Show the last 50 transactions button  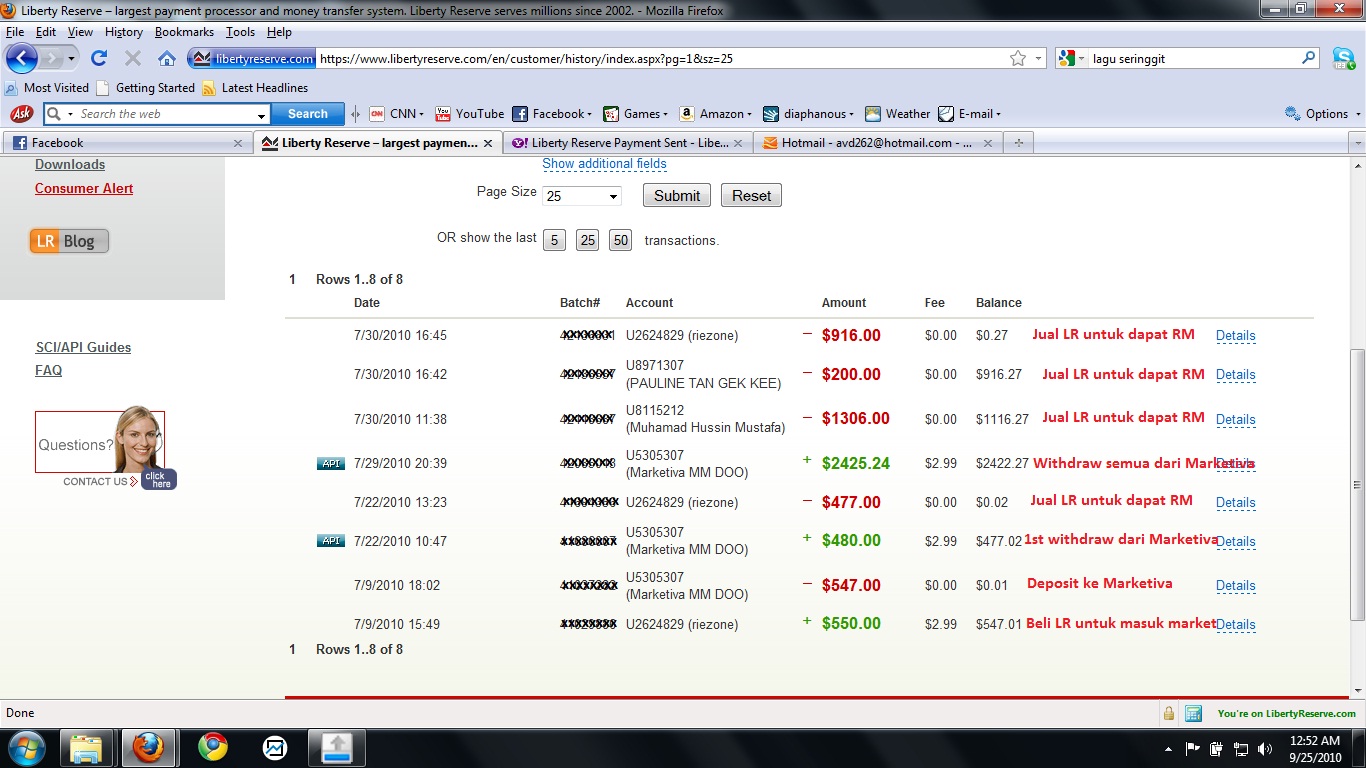(x=621, y=240)
